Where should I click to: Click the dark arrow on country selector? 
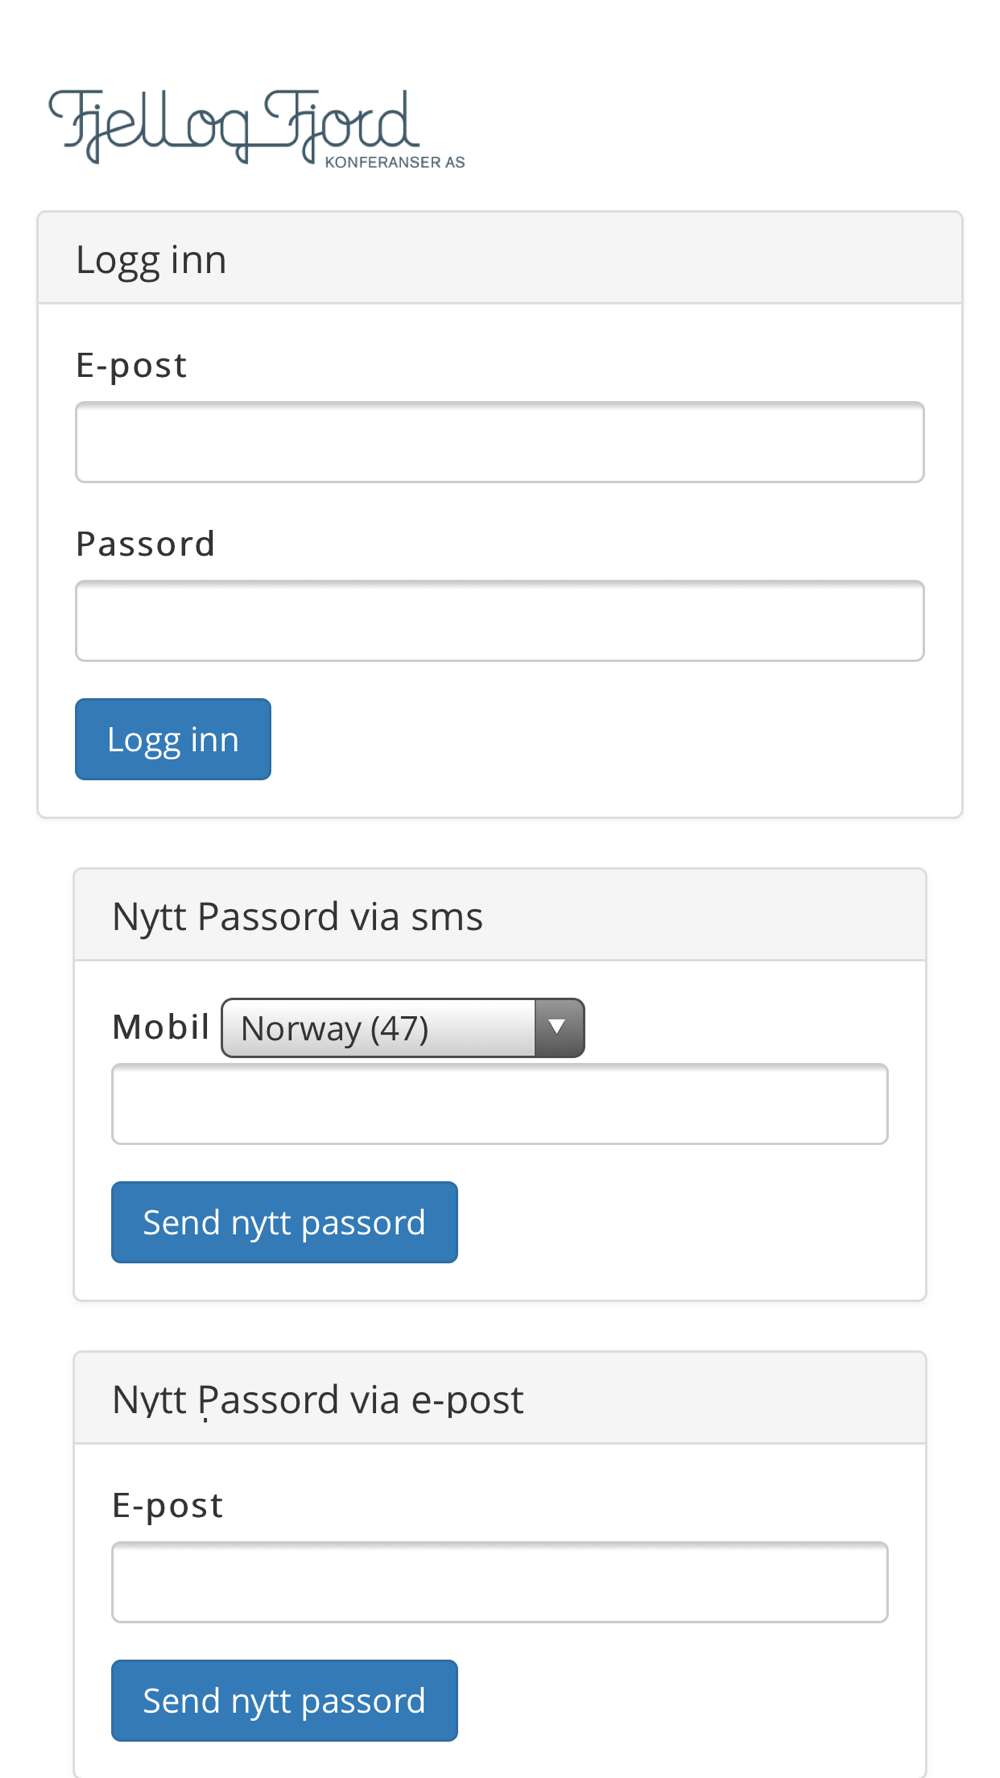tap(559, 1028)
